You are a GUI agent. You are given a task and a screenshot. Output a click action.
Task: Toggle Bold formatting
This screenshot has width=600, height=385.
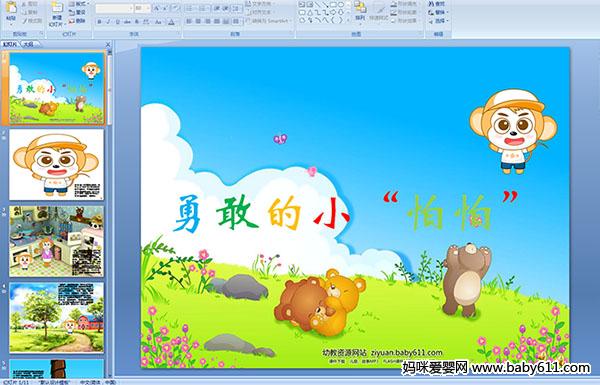(100, 22)
